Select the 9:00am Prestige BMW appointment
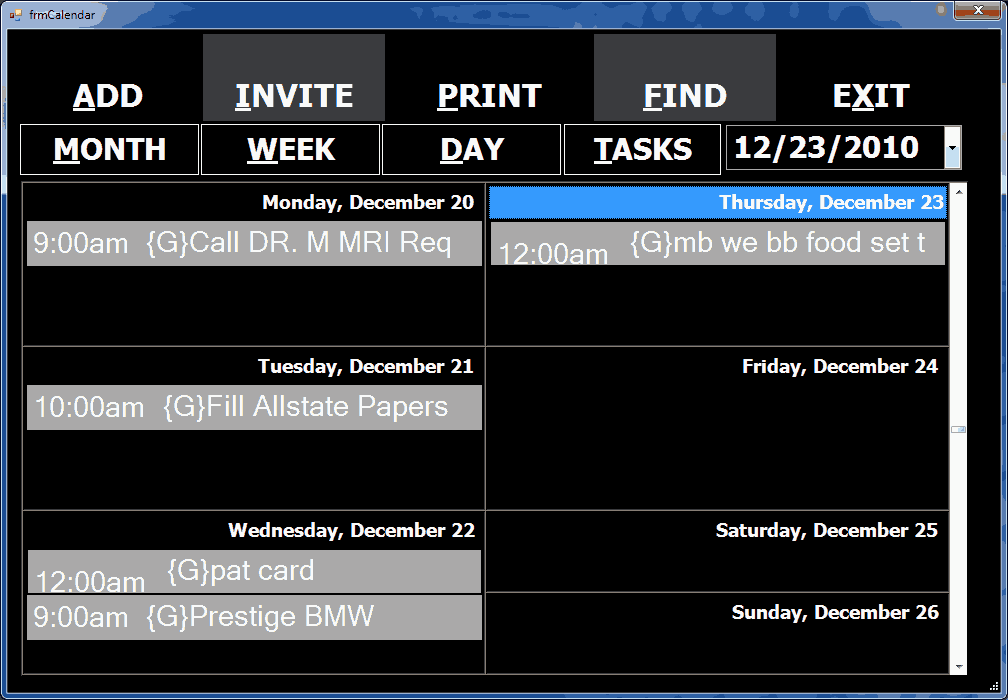The image size is (1008, 700). [x=254, y=617]
